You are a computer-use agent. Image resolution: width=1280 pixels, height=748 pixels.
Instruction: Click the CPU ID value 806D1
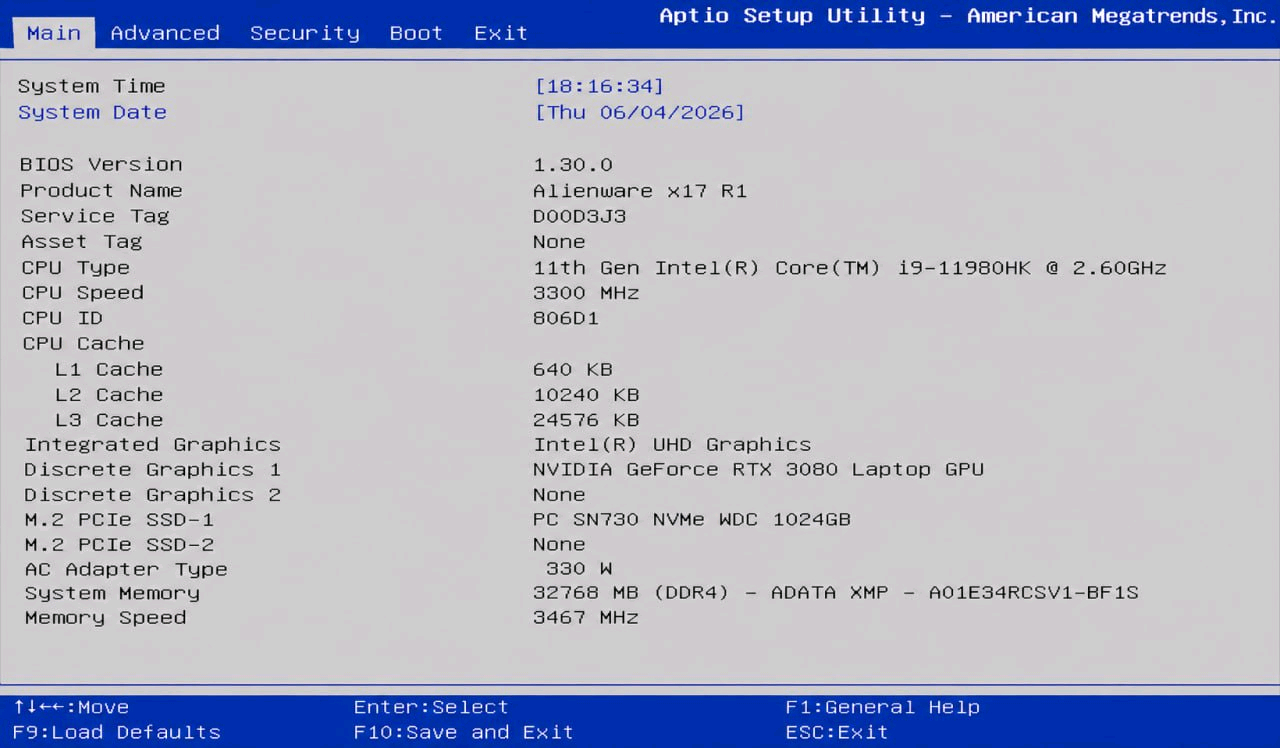pos(566,318)
